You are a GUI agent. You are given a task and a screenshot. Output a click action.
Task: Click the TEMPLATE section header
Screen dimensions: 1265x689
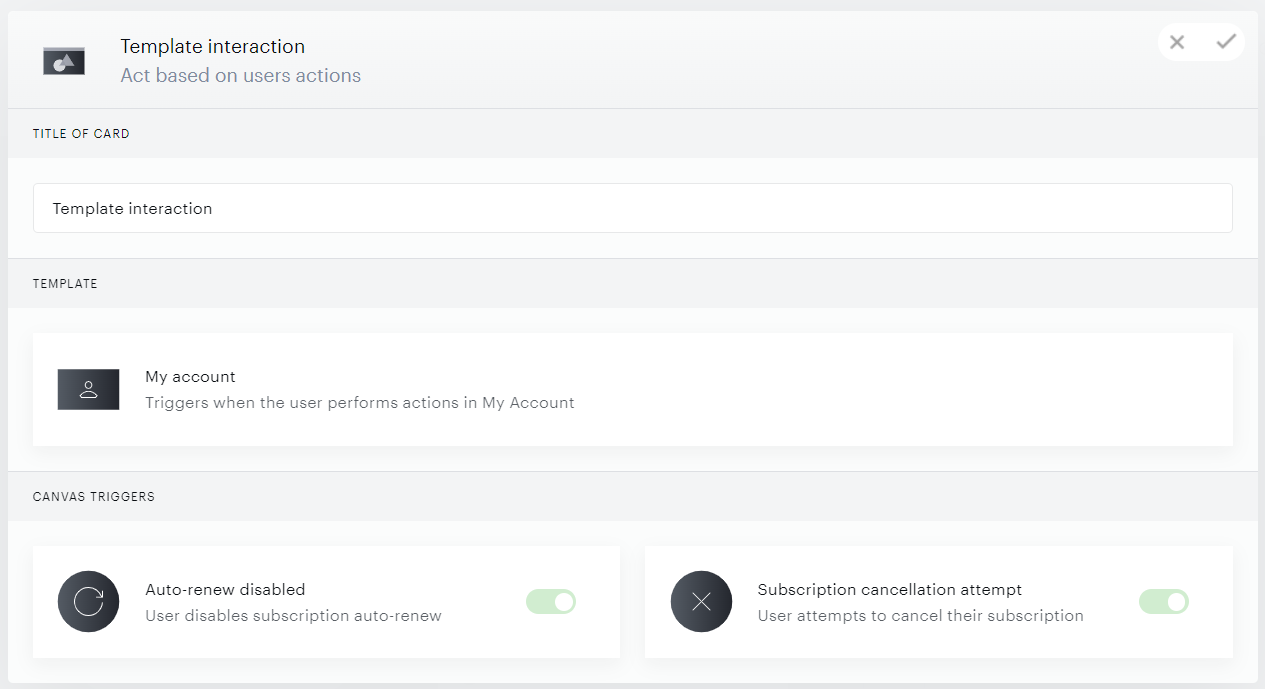click(65, 284)
